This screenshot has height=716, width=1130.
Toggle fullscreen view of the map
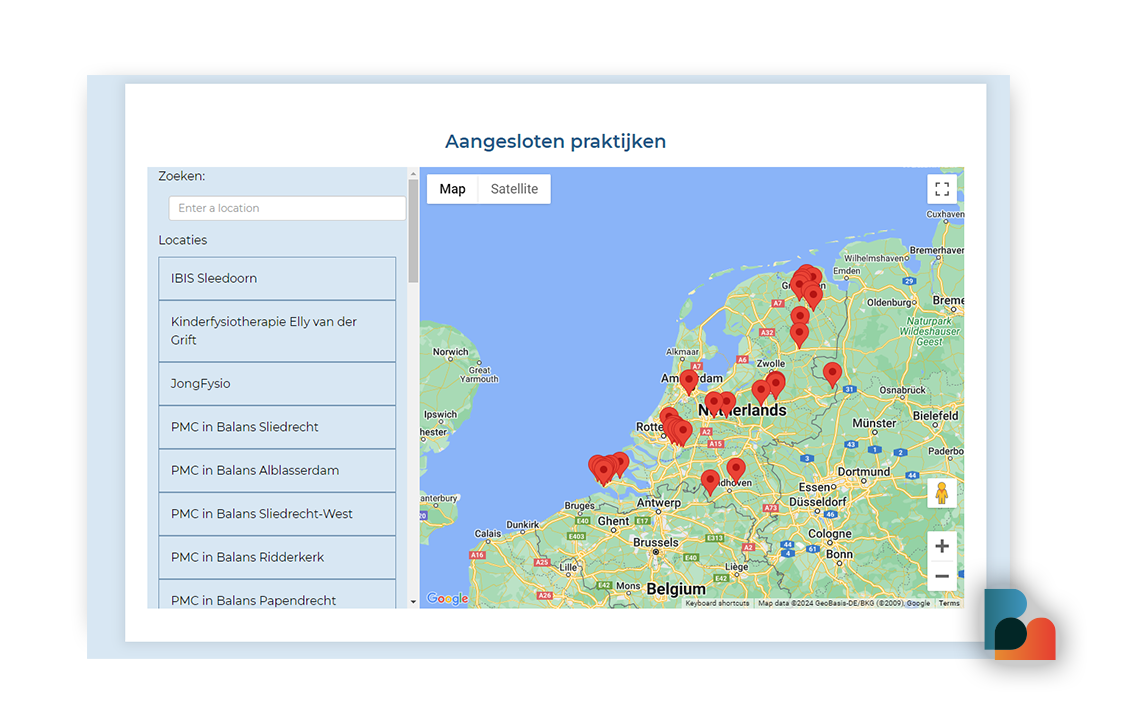[941, 189]
